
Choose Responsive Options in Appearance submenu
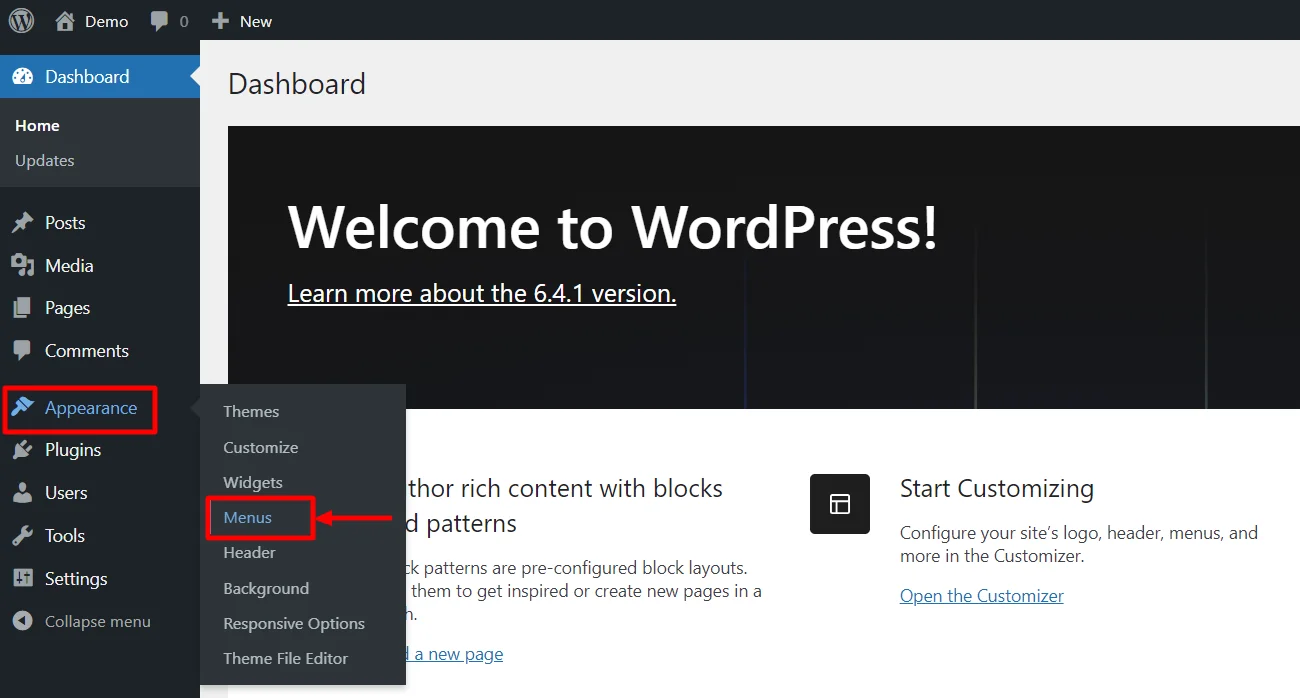tap(294, 624)
